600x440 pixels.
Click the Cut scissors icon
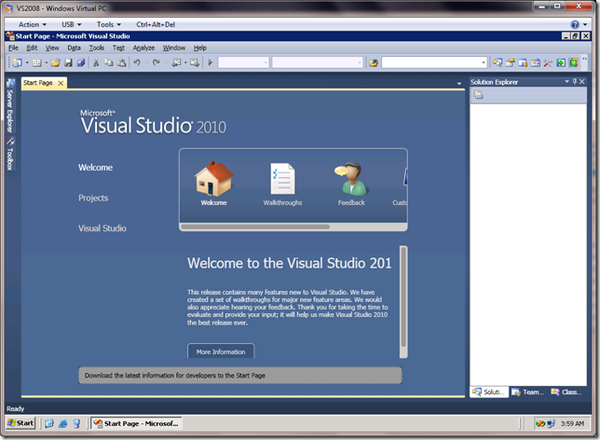(x=96, y=62)
